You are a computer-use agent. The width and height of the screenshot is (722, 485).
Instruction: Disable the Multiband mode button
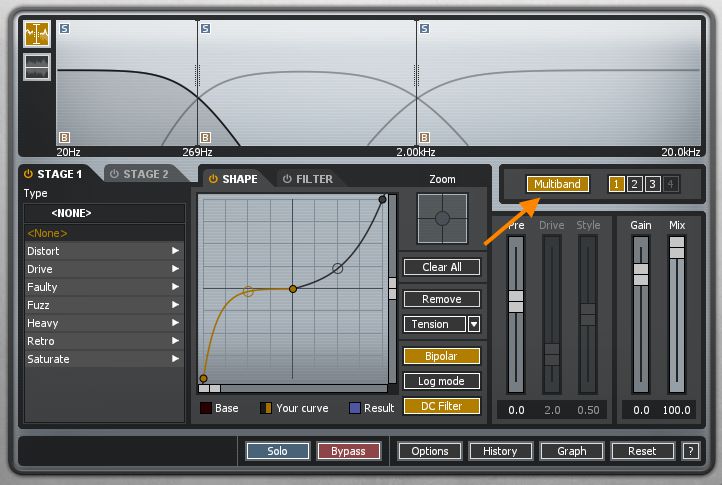pos(558,184)
